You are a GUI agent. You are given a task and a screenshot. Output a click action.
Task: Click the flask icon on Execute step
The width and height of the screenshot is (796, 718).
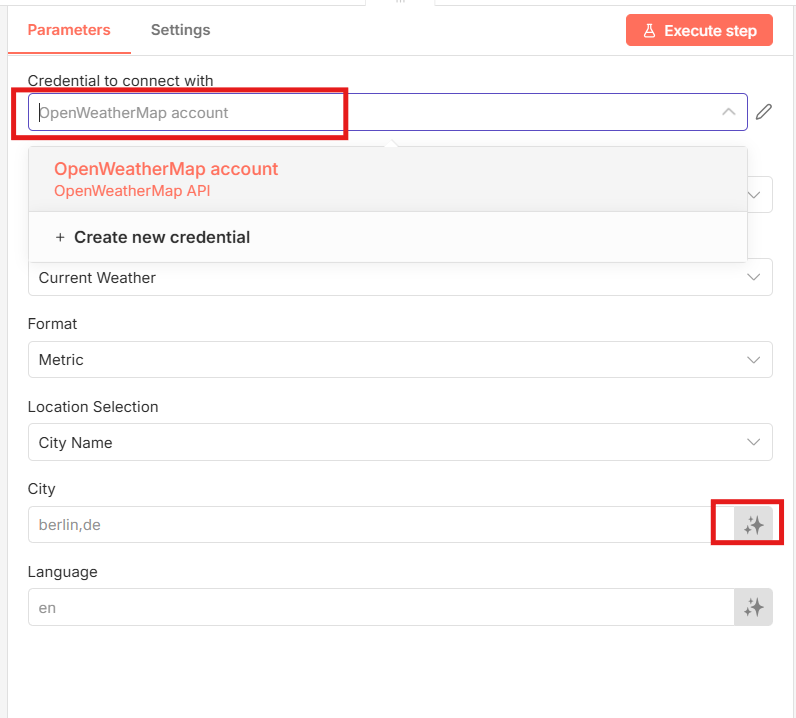(649, 30)
